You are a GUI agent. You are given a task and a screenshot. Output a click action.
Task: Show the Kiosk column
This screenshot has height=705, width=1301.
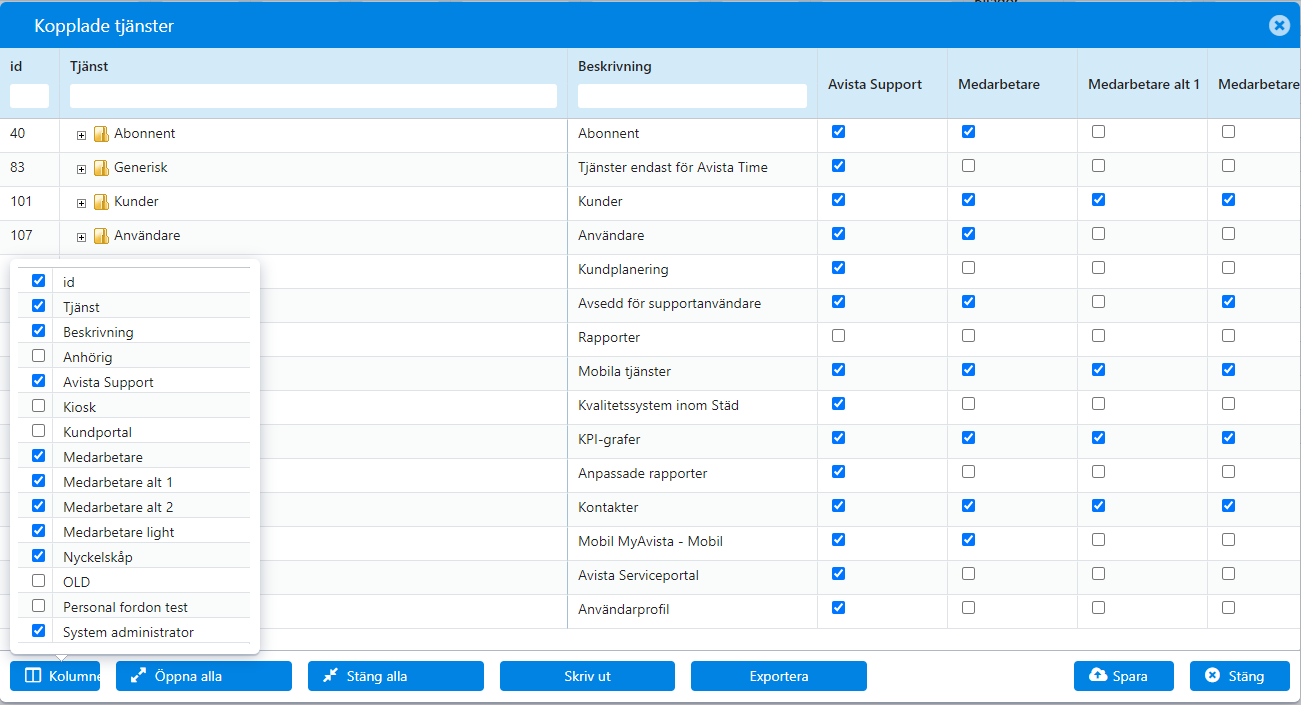[x=38, y=406]
